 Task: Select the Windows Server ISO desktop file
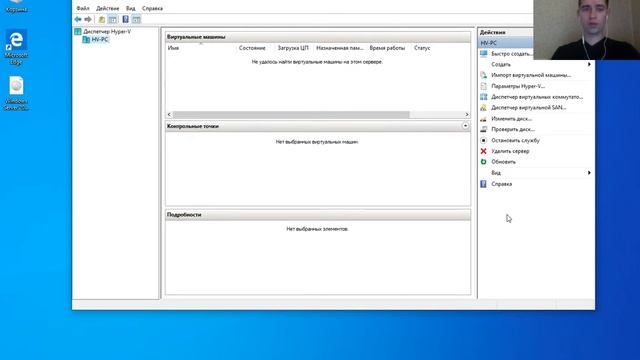coord(16,93)
